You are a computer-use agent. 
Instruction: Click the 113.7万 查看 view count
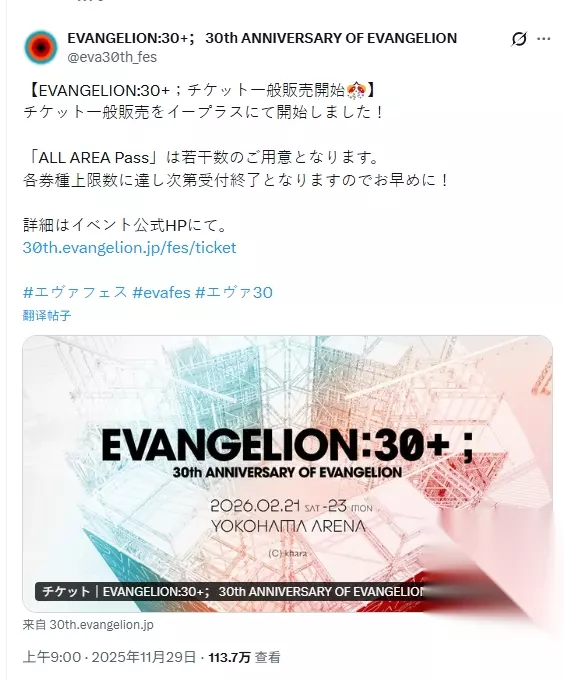(245, 657)
